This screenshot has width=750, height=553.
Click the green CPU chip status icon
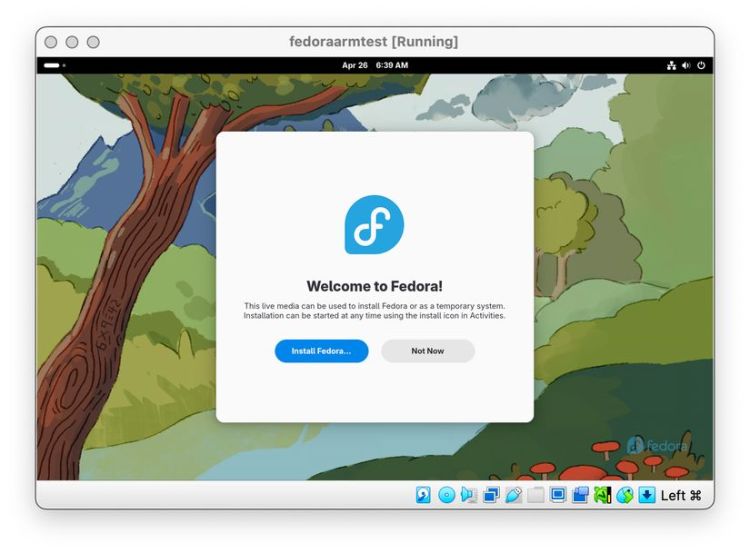tap(602, 495)
